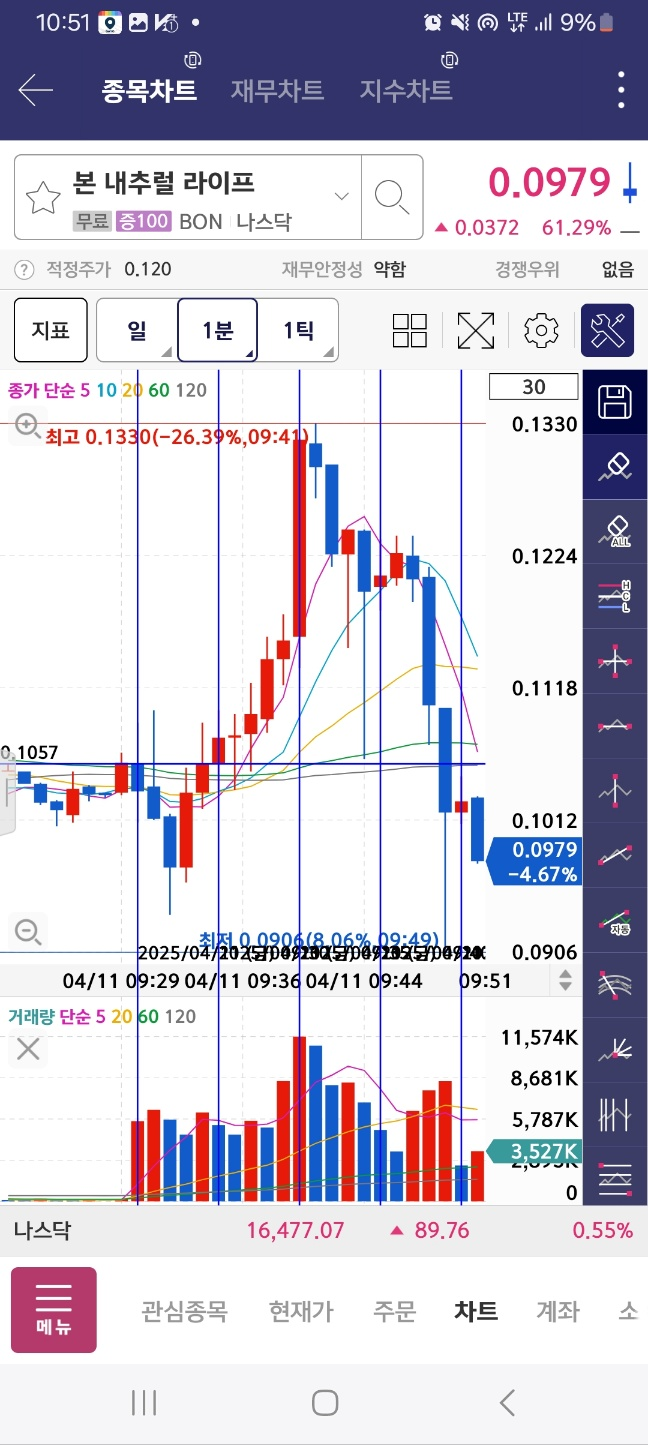Tap the 3,527K volume tag

tap(535, 1153)
